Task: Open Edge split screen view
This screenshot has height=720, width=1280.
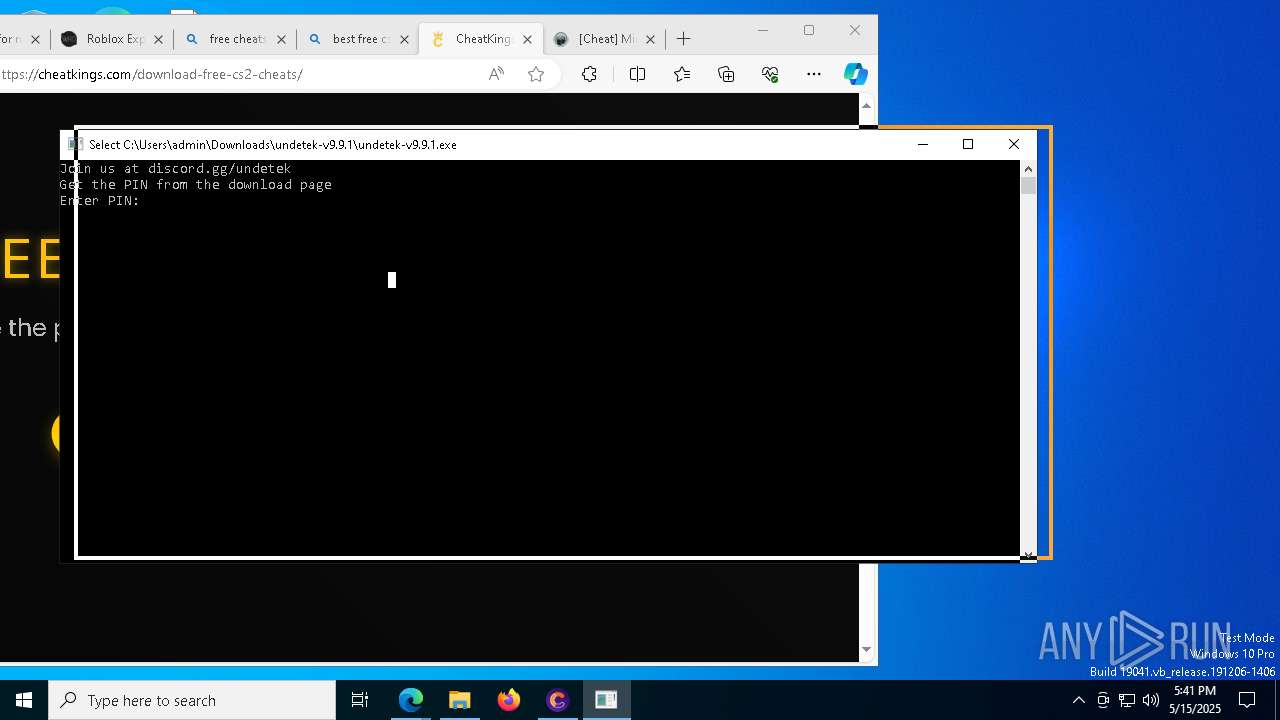Action: point(637,74)
